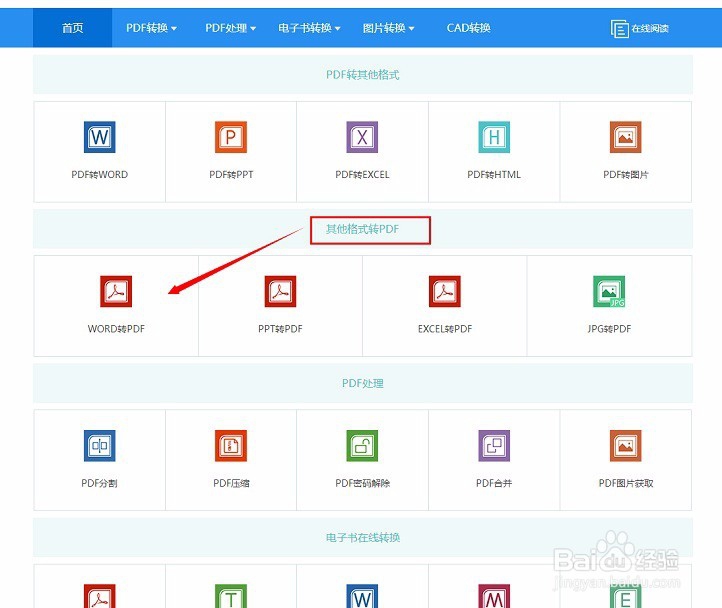Click the 在线阅读 link text
This screenshot has height=608, width=722.
(x=650, y=29)
